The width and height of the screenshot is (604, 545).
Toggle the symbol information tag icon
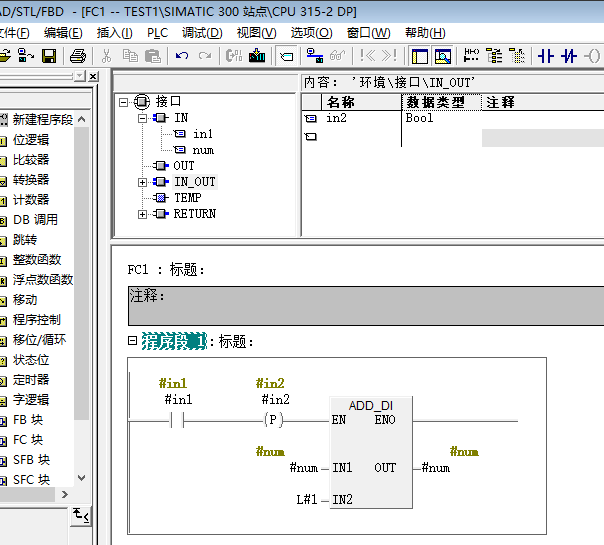[x=286, y=57]
